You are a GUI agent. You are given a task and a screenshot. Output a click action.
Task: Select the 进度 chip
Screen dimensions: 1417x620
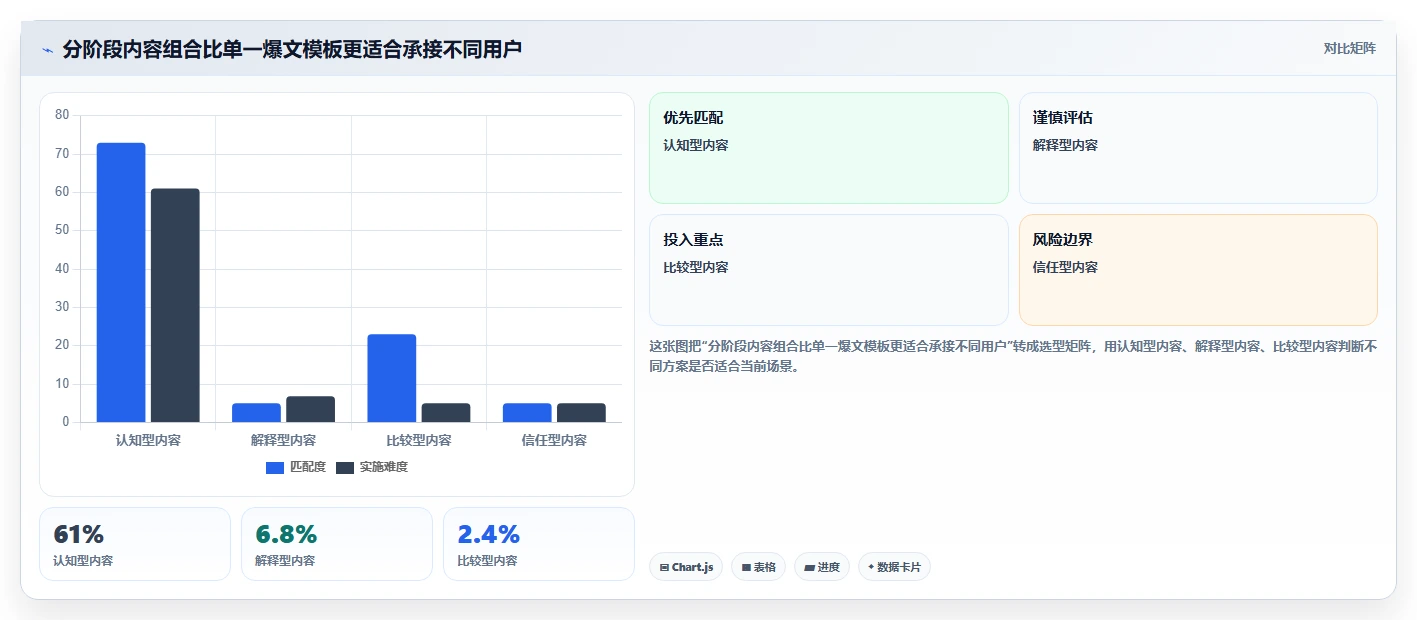pos(822,567)
